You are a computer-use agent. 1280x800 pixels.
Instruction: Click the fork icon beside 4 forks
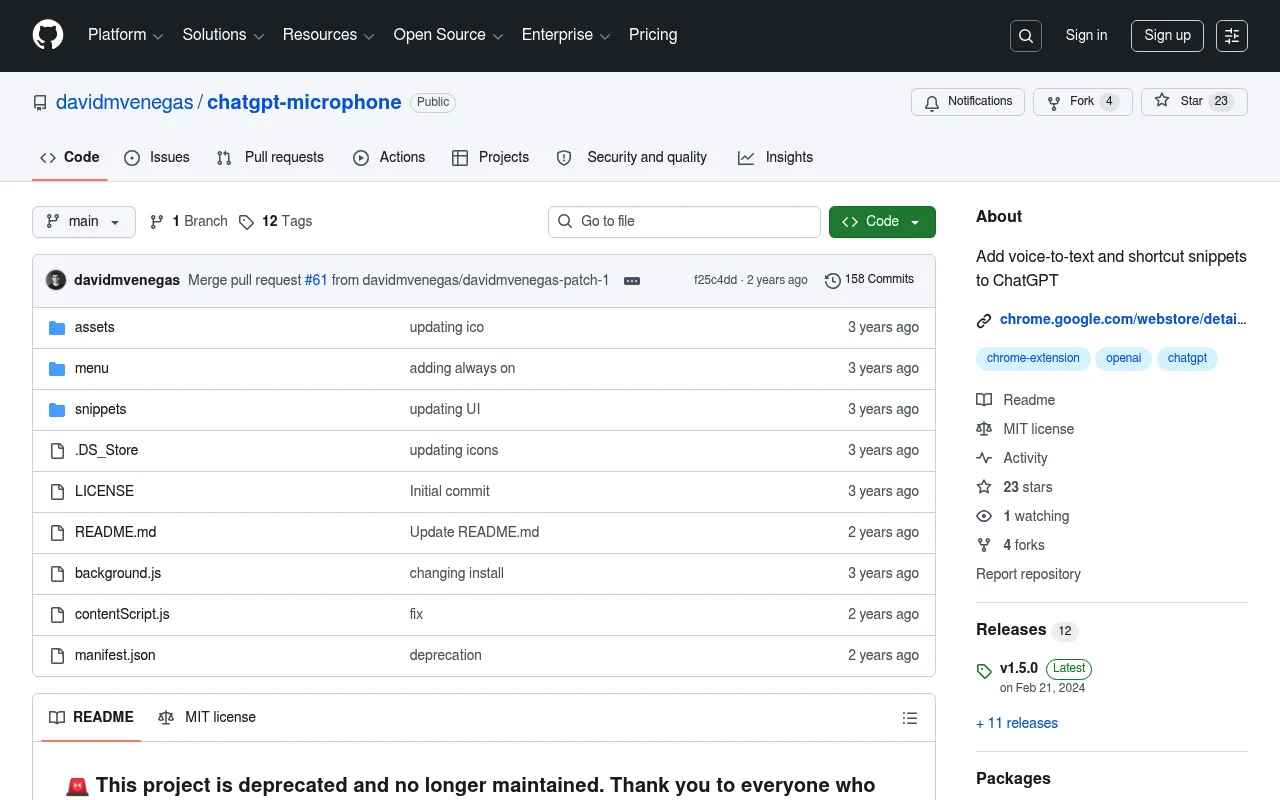[x=984, y=545]
